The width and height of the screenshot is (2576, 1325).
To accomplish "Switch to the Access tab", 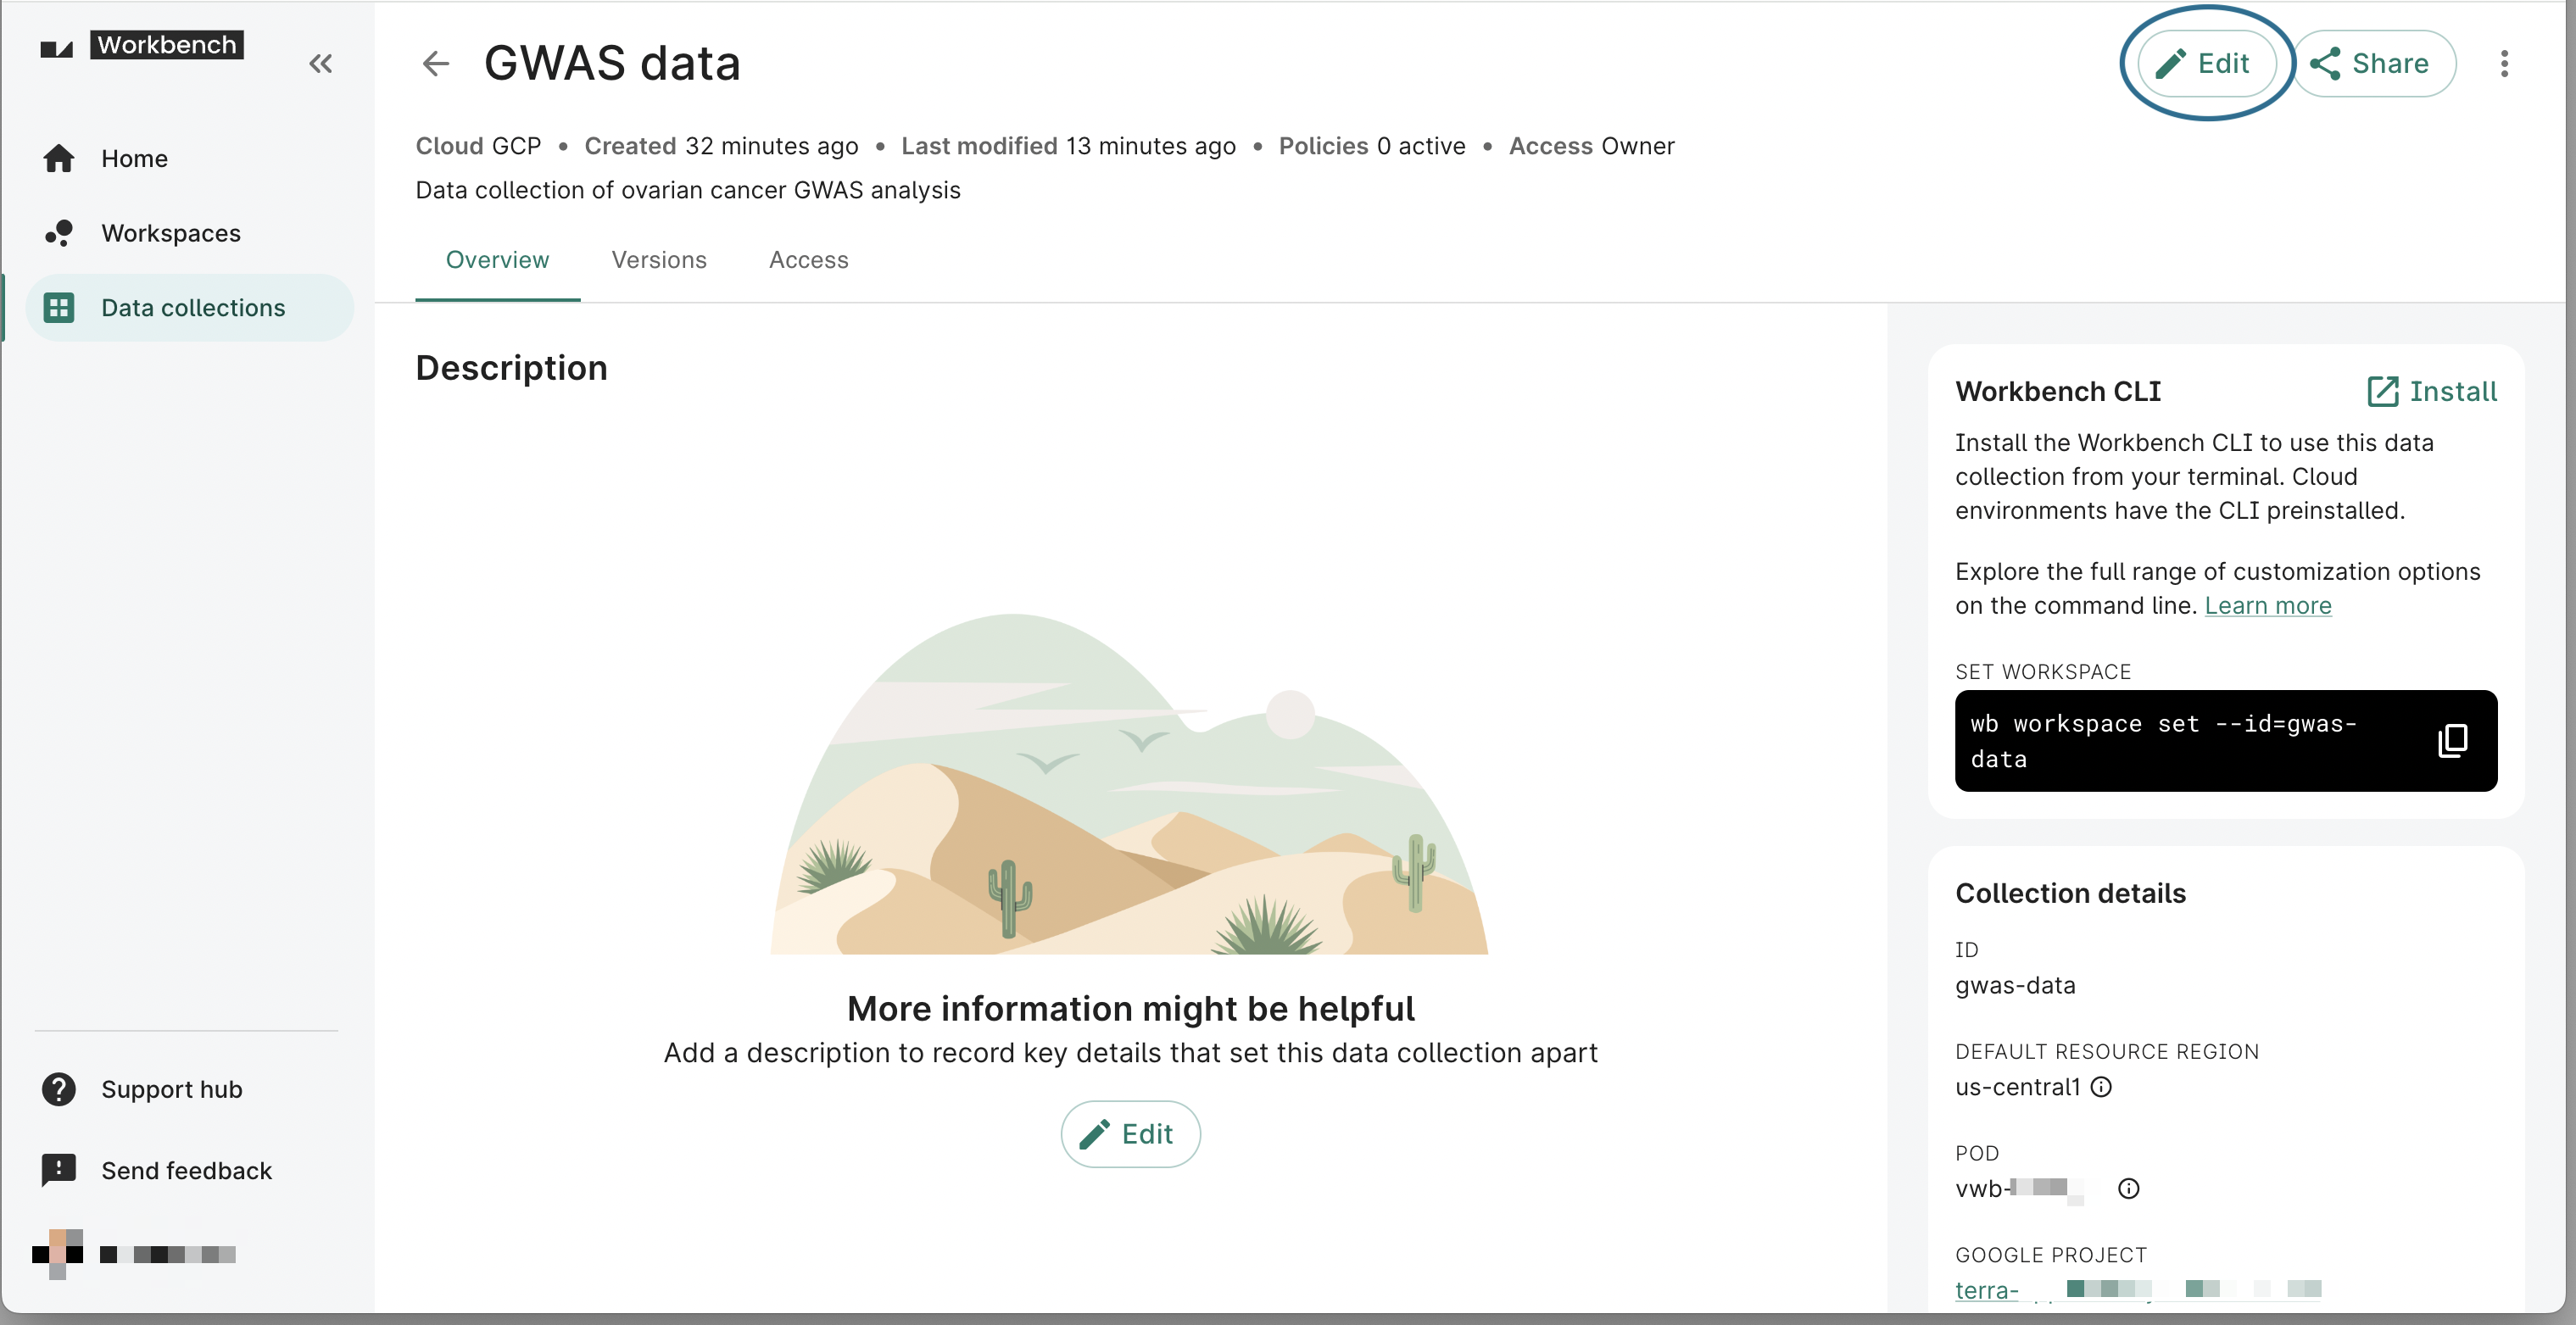I will pyautogui.click(x=808, y=260).
